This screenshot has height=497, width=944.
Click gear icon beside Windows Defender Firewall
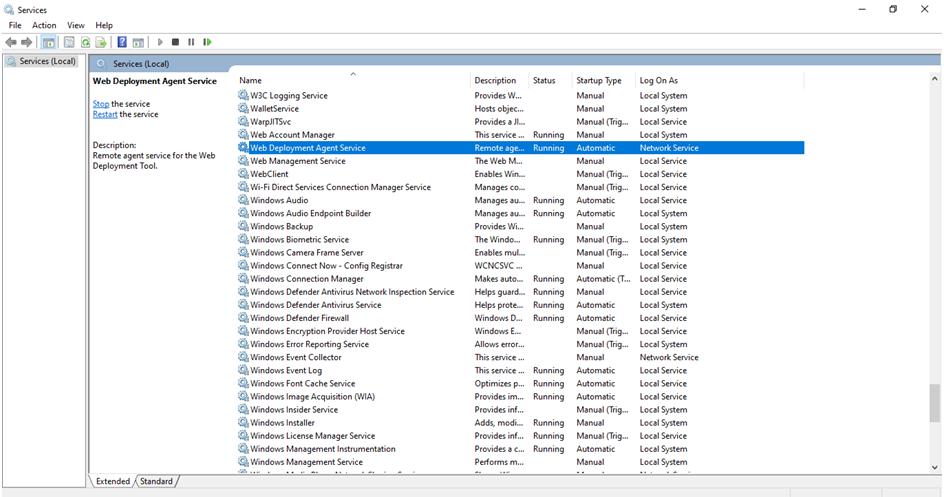[x=243, y=318]
